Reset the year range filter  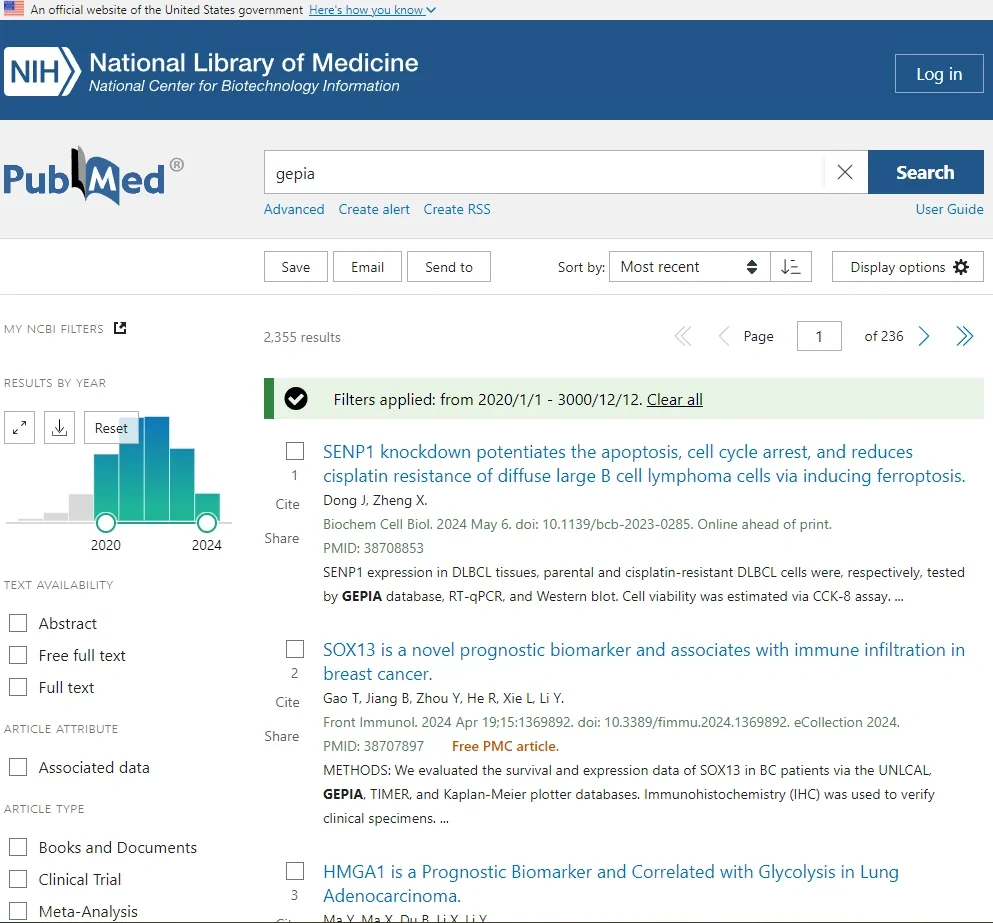pyautogui.click(x=111, y=428)
